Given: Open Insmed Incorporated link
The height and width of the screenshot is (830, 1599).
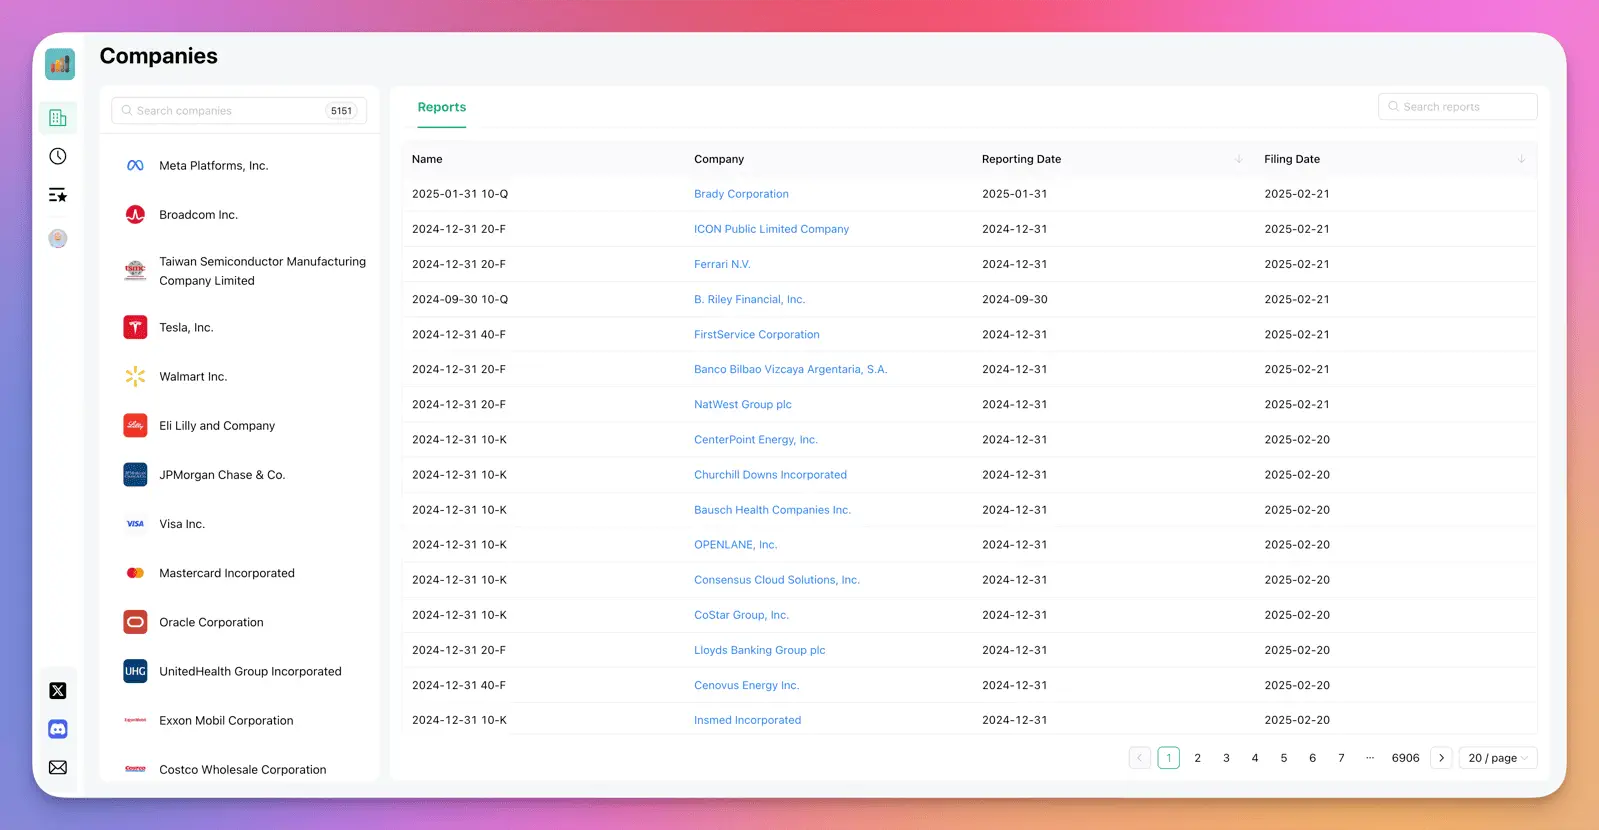Looking at the screenshot, I should pos(747,720).
